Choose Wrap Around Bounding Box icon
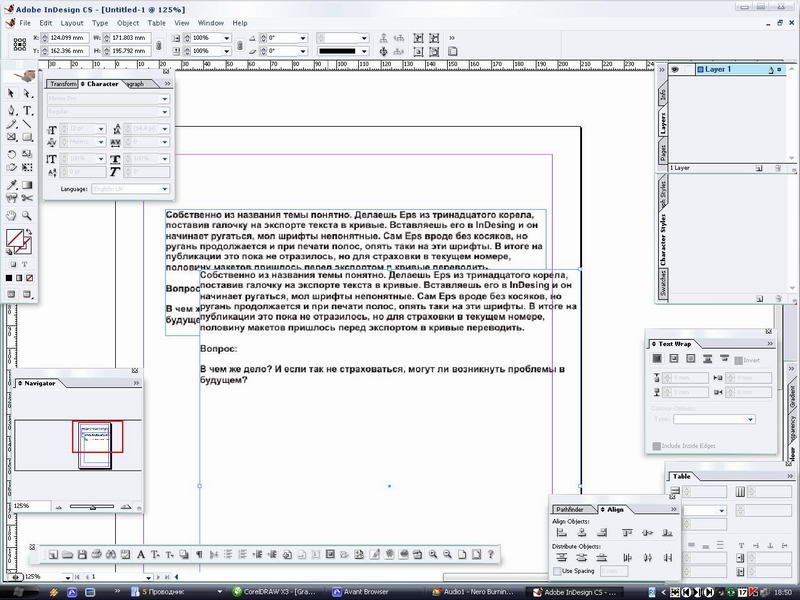 pos(673,359)
